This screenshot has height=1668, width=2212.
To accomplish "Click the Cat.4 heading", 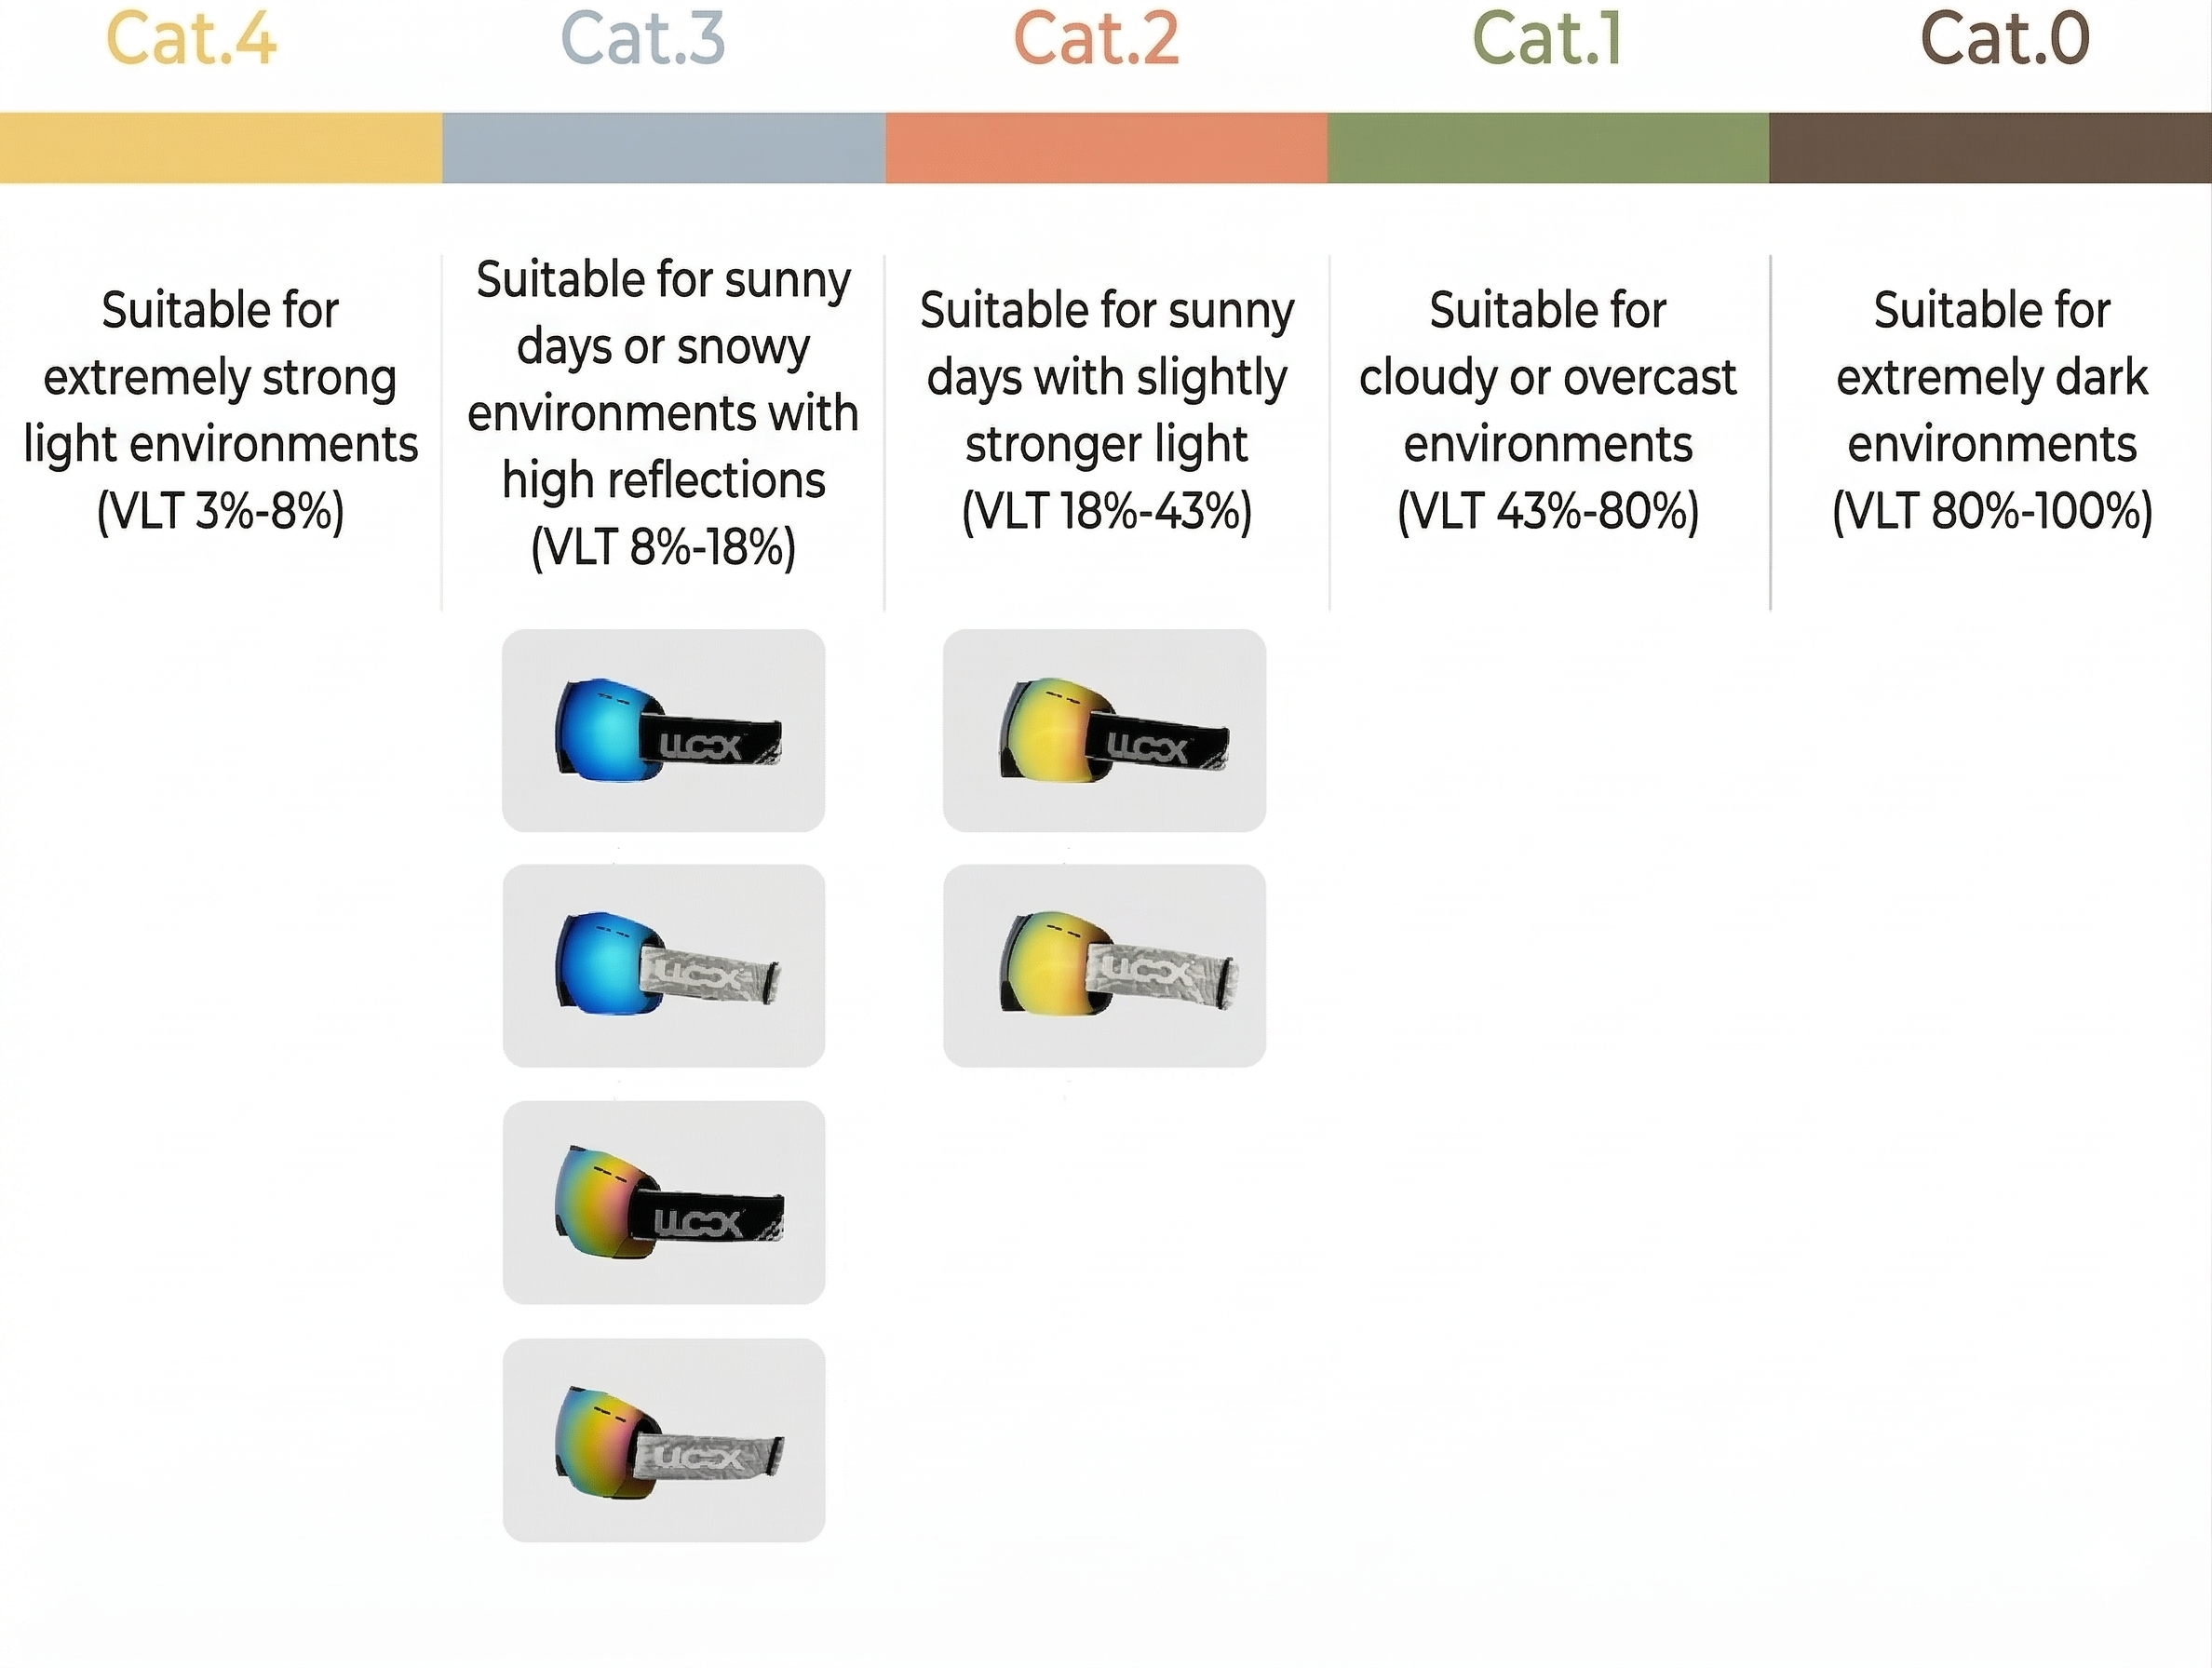I will click(x=191, y=40).
